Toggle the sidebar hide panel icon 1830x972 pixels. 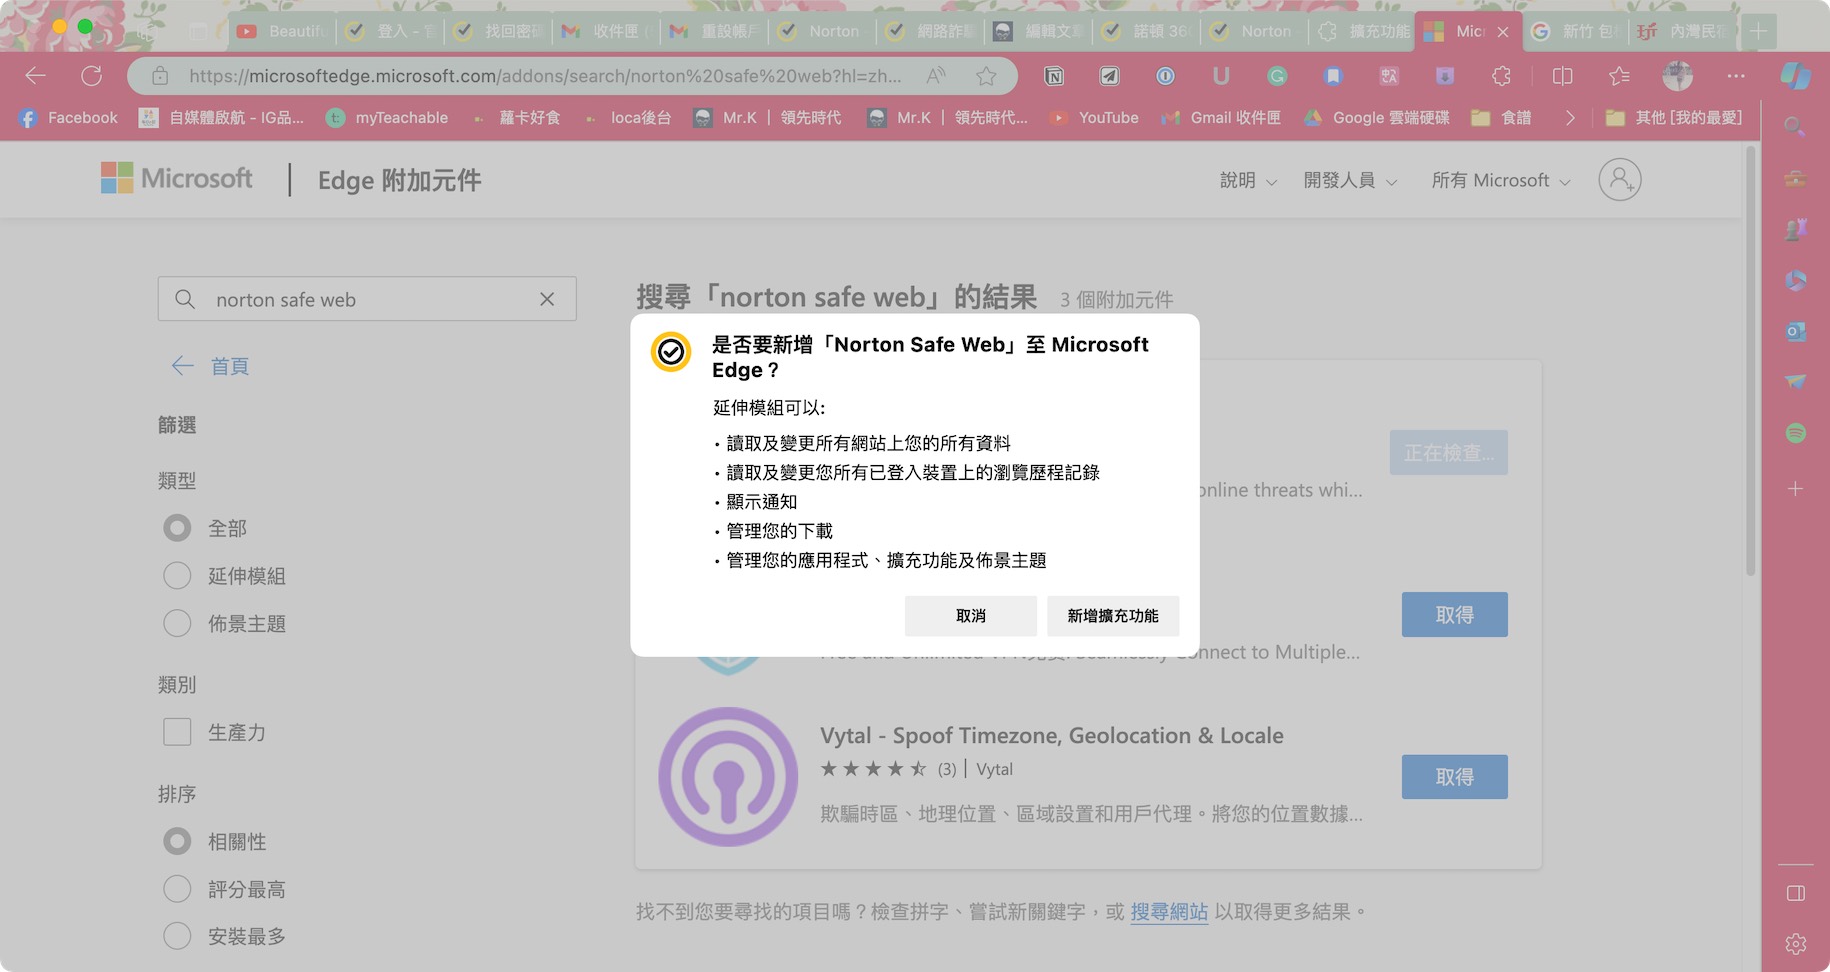tap(1795, 893)
